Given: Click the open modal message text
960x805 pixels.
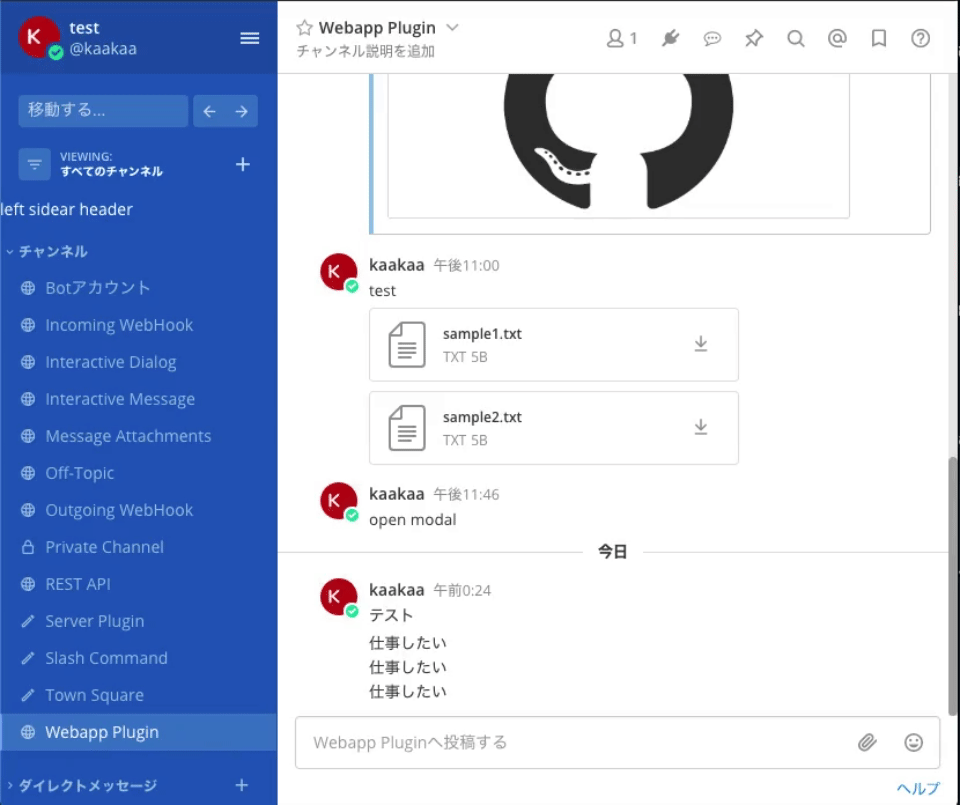Looking at the screenshot, I should [x=413, y=520].
